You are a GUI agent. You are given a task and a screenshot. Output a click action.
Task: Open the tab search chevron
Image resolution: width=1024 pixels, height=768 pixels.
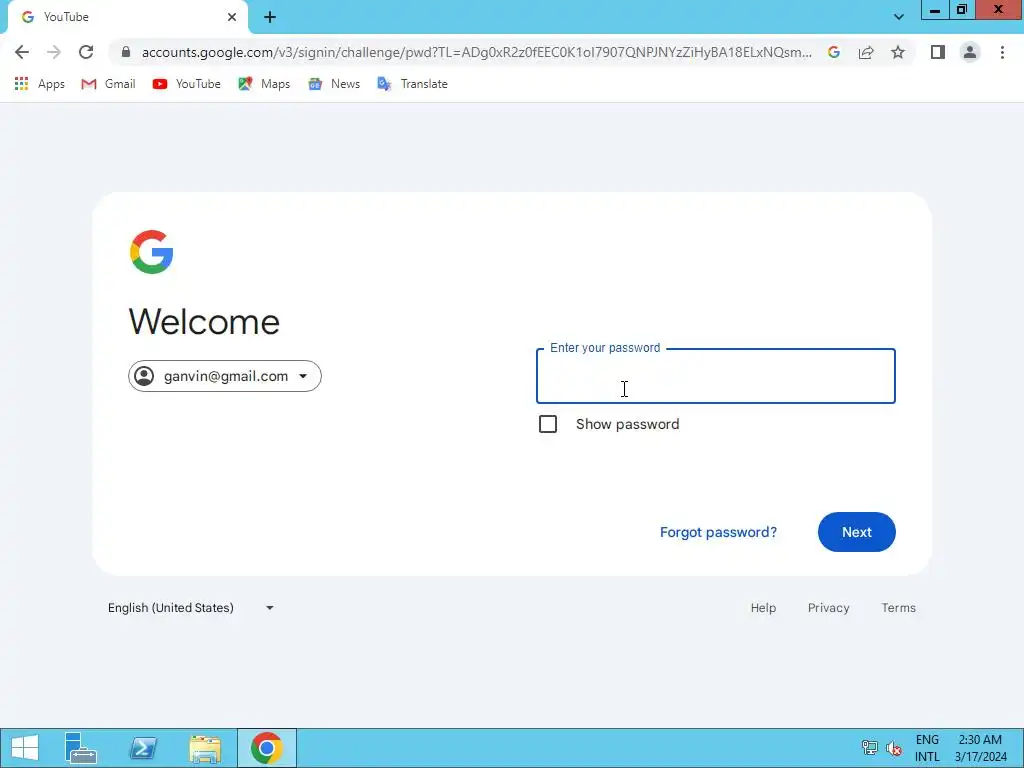(899, 17)
